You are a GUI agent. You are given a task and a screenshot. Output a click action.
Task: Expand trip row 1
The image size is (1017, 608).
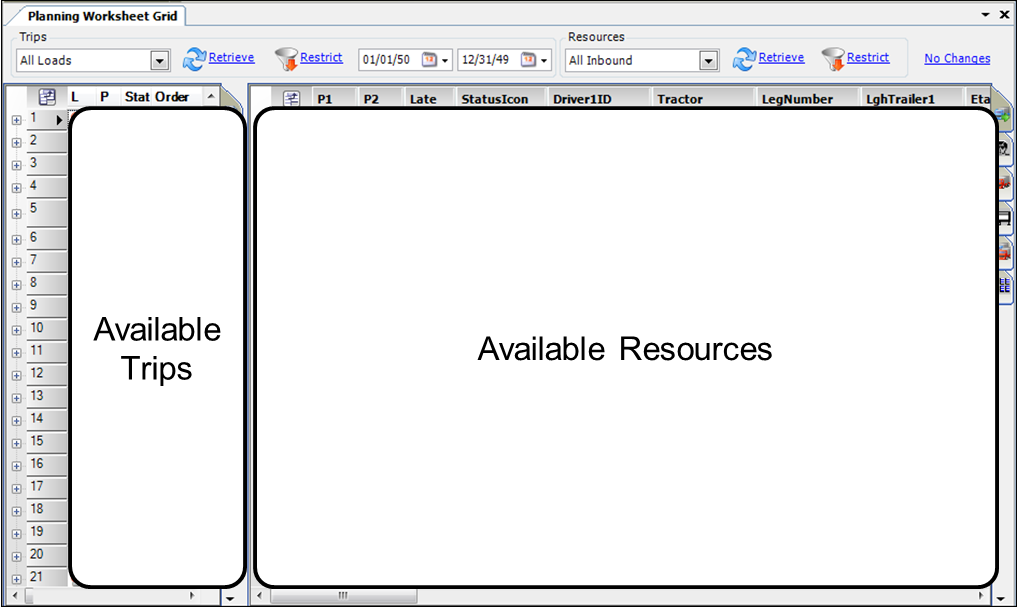pos(17,120)
